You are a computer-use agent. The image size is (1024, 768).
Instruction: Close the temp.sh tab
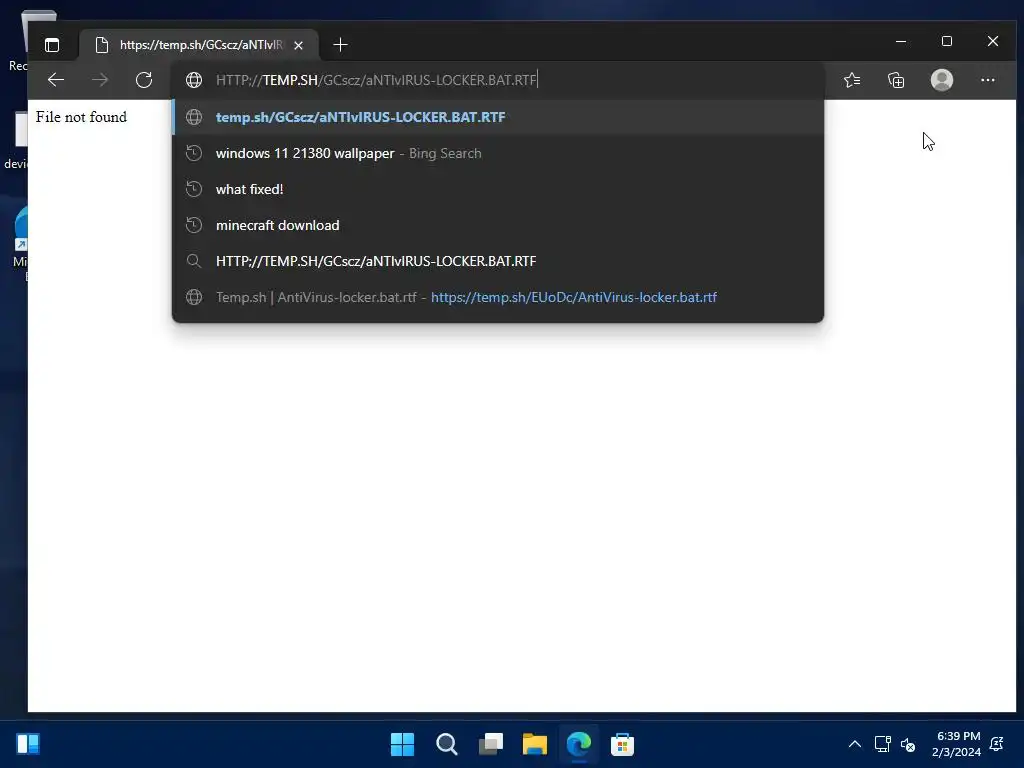click(x=298, y=45)
